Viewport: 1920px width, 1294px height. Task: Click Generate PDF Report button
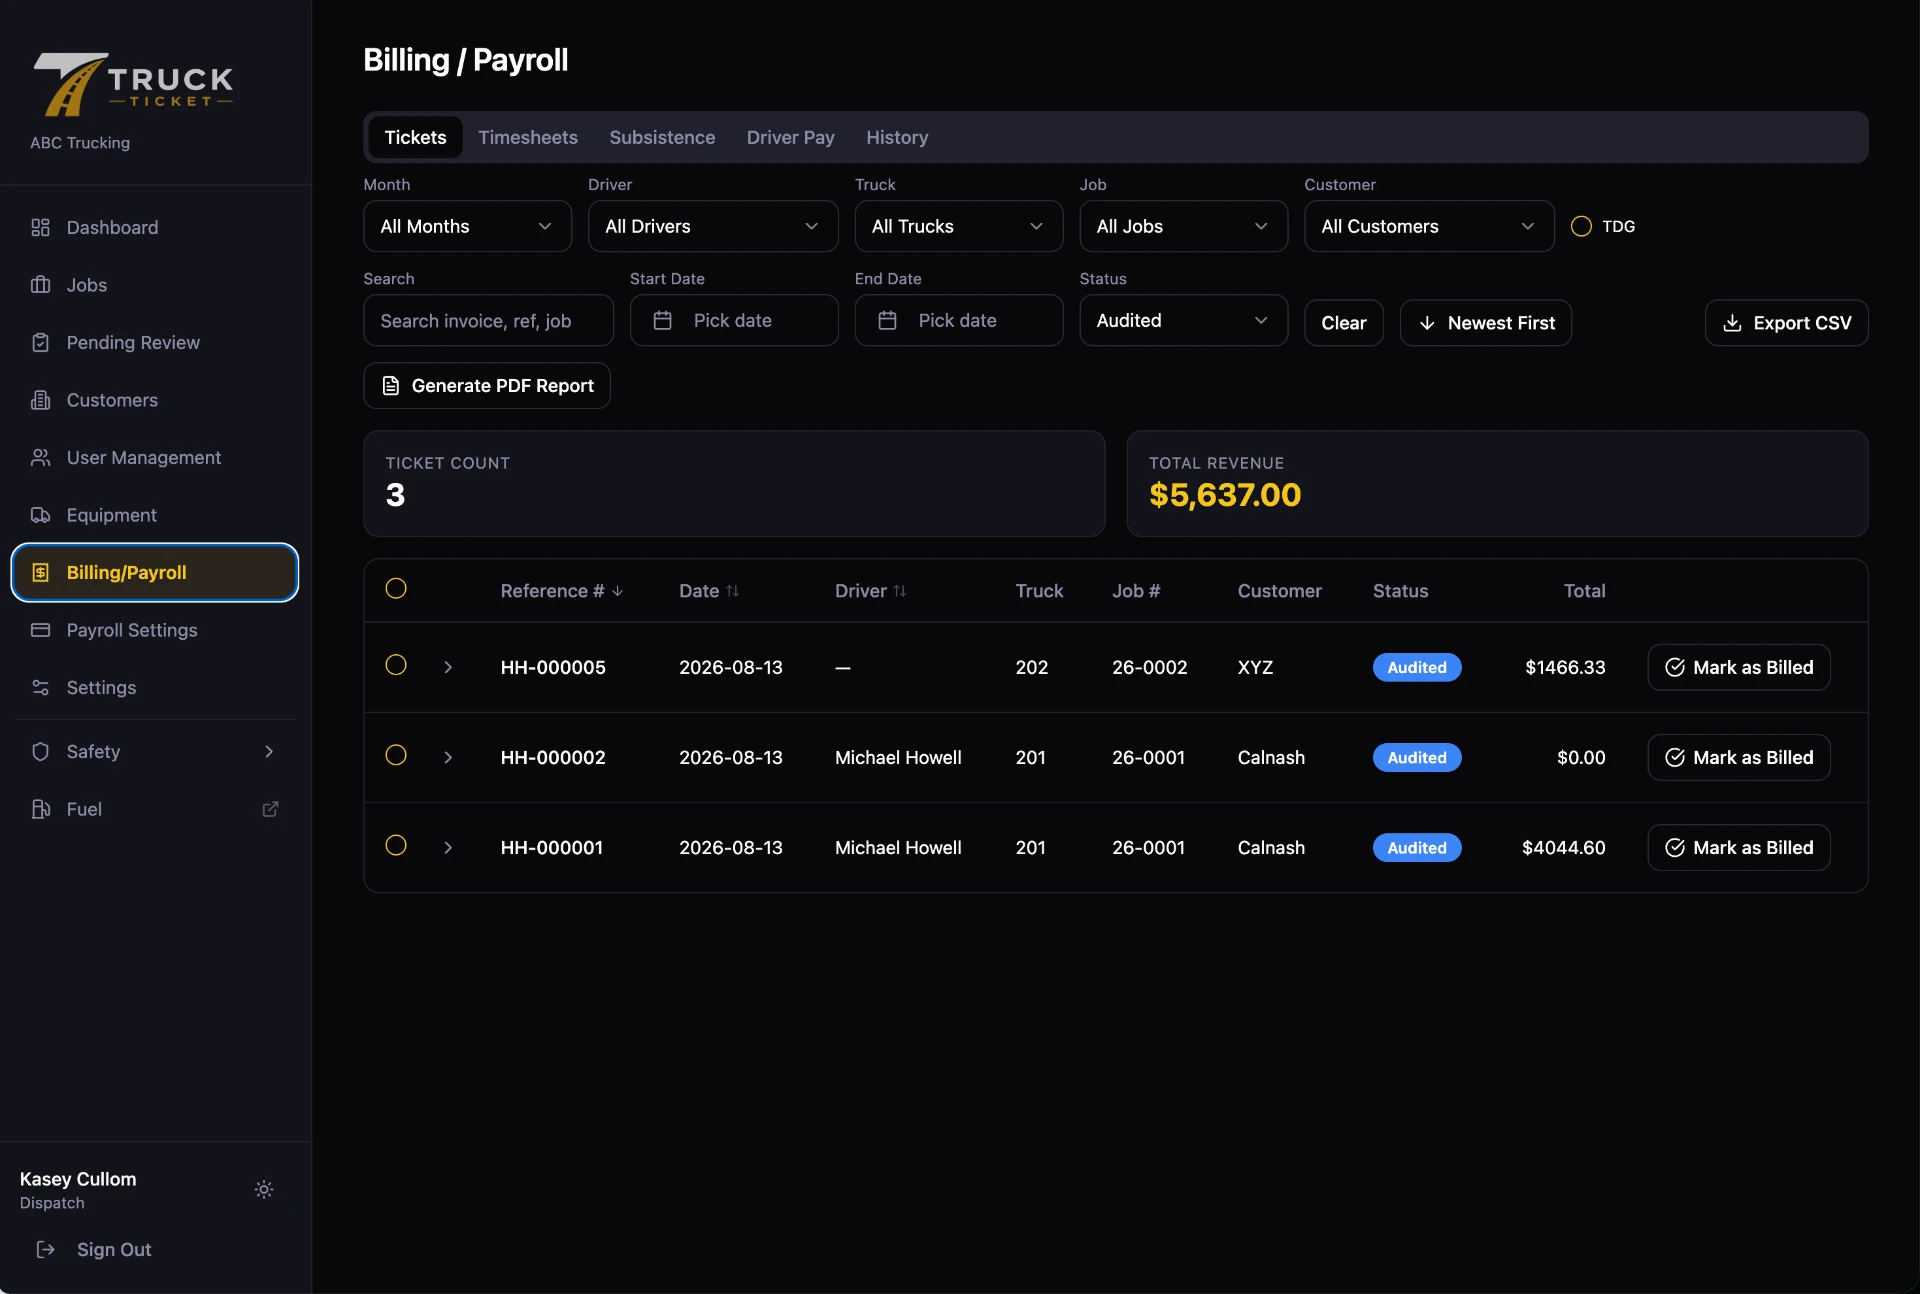tap(487, 385)
